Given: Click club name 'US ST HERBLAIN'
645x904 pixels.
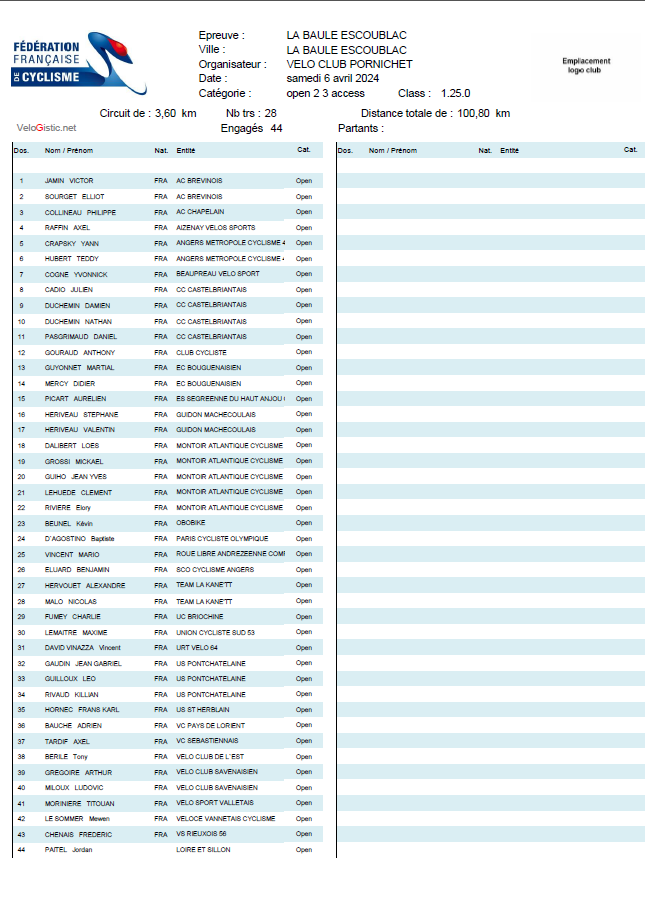Looking at the screenshot, I should coord(203,710).
